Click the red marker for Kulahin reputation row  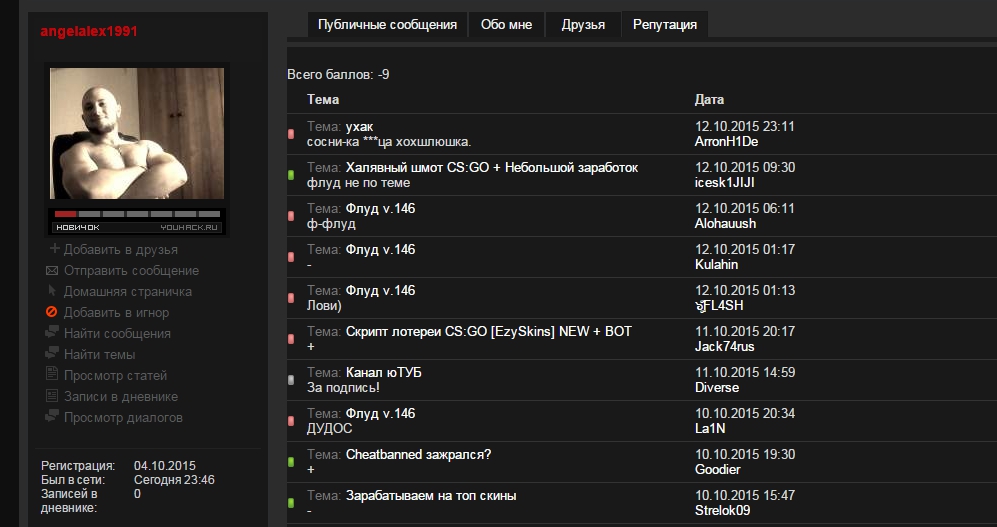pos(291,257)
